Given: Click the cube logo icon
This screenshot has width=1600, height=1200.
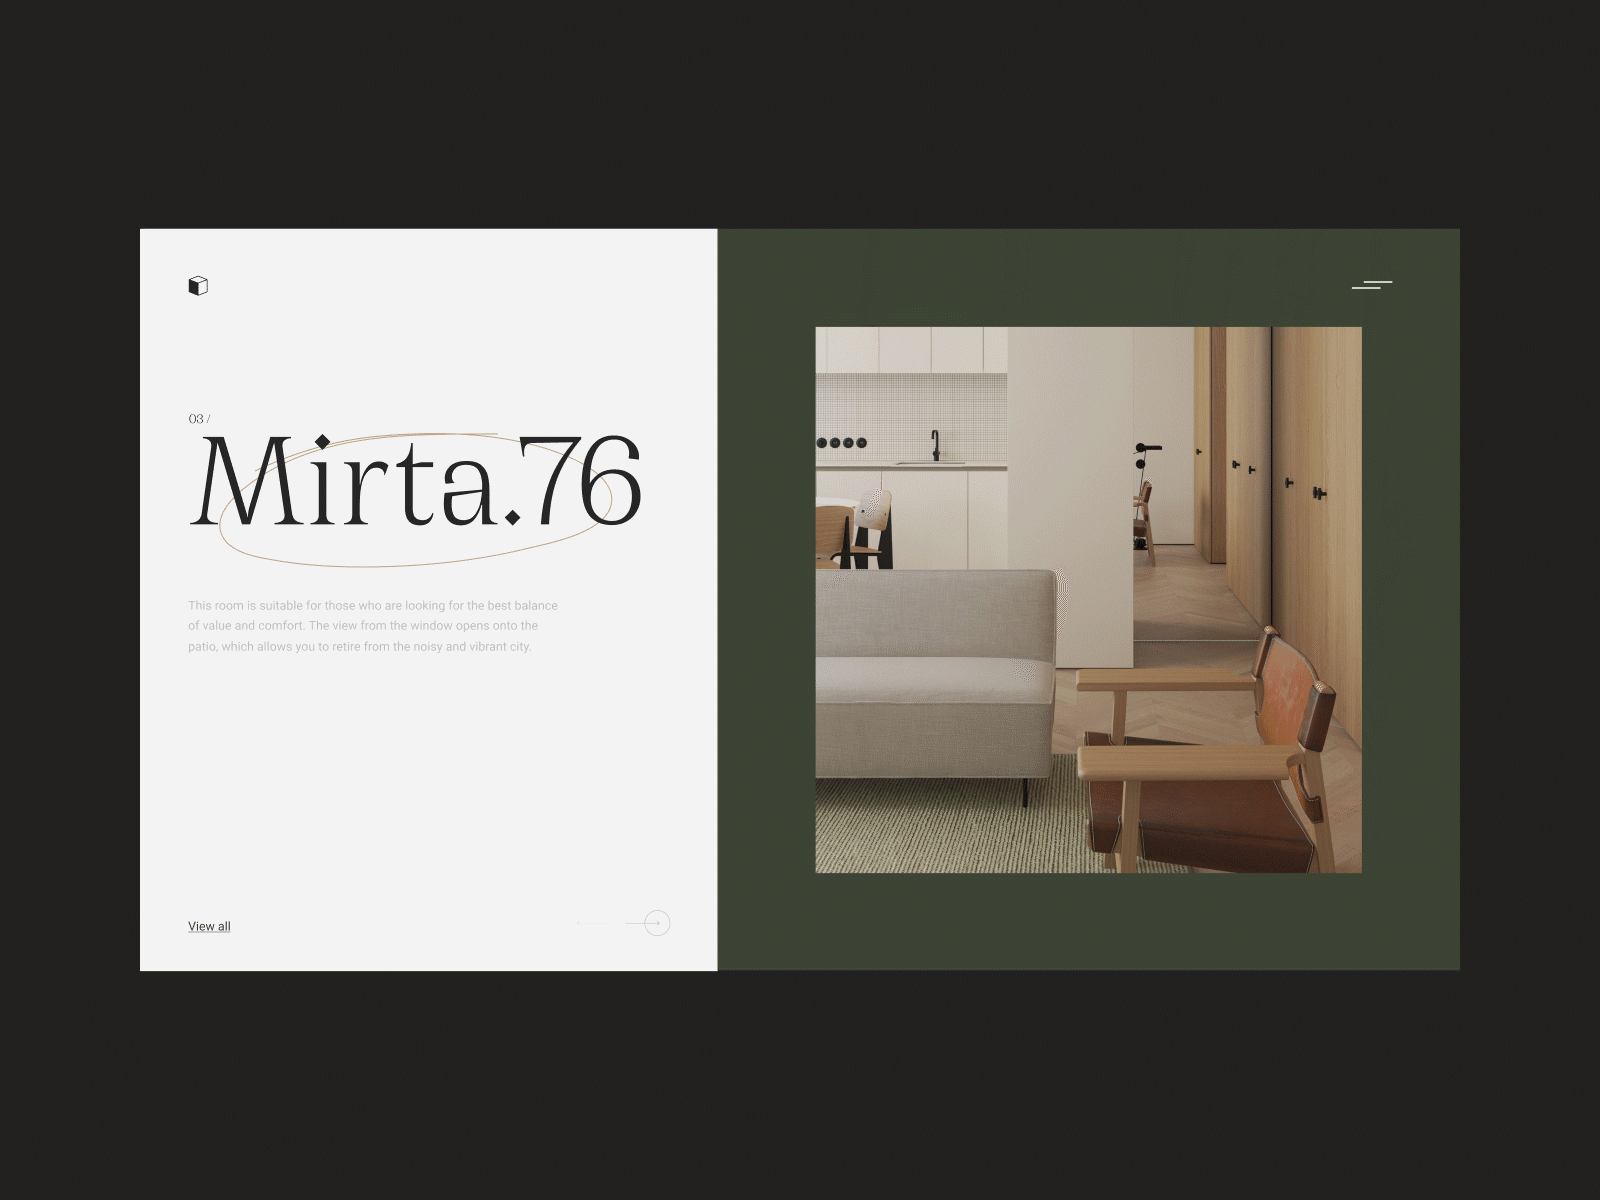Looking at the screenshot, I should pyautogui.click(x=198, y=286).
